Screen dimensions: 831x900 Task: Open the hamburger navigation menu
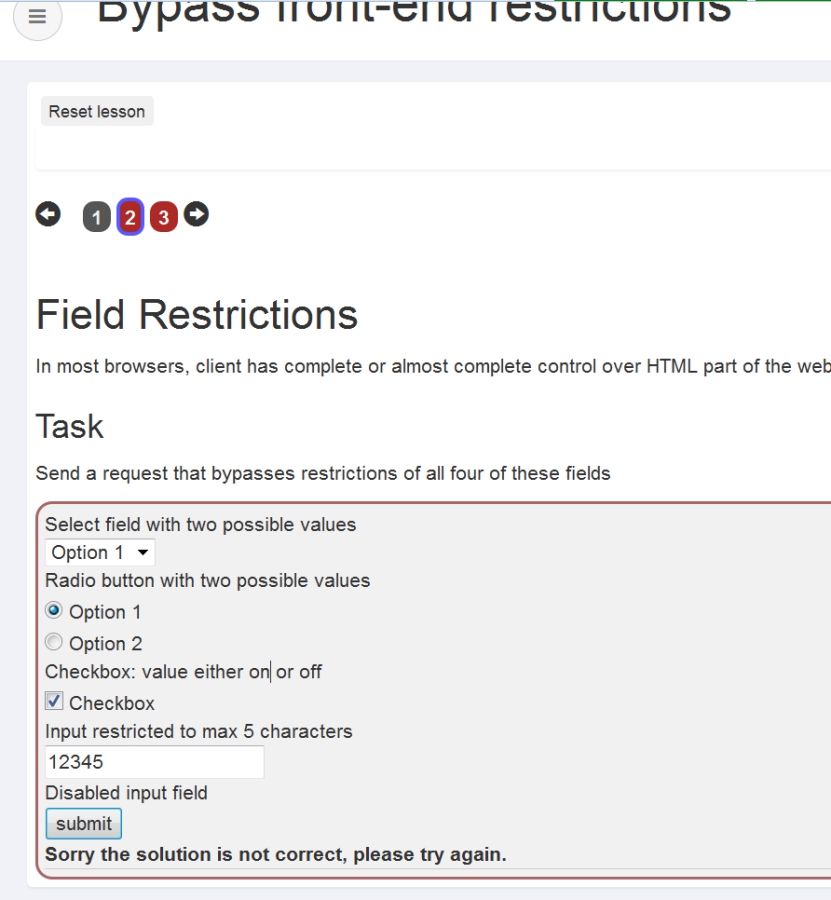point(37,17)
